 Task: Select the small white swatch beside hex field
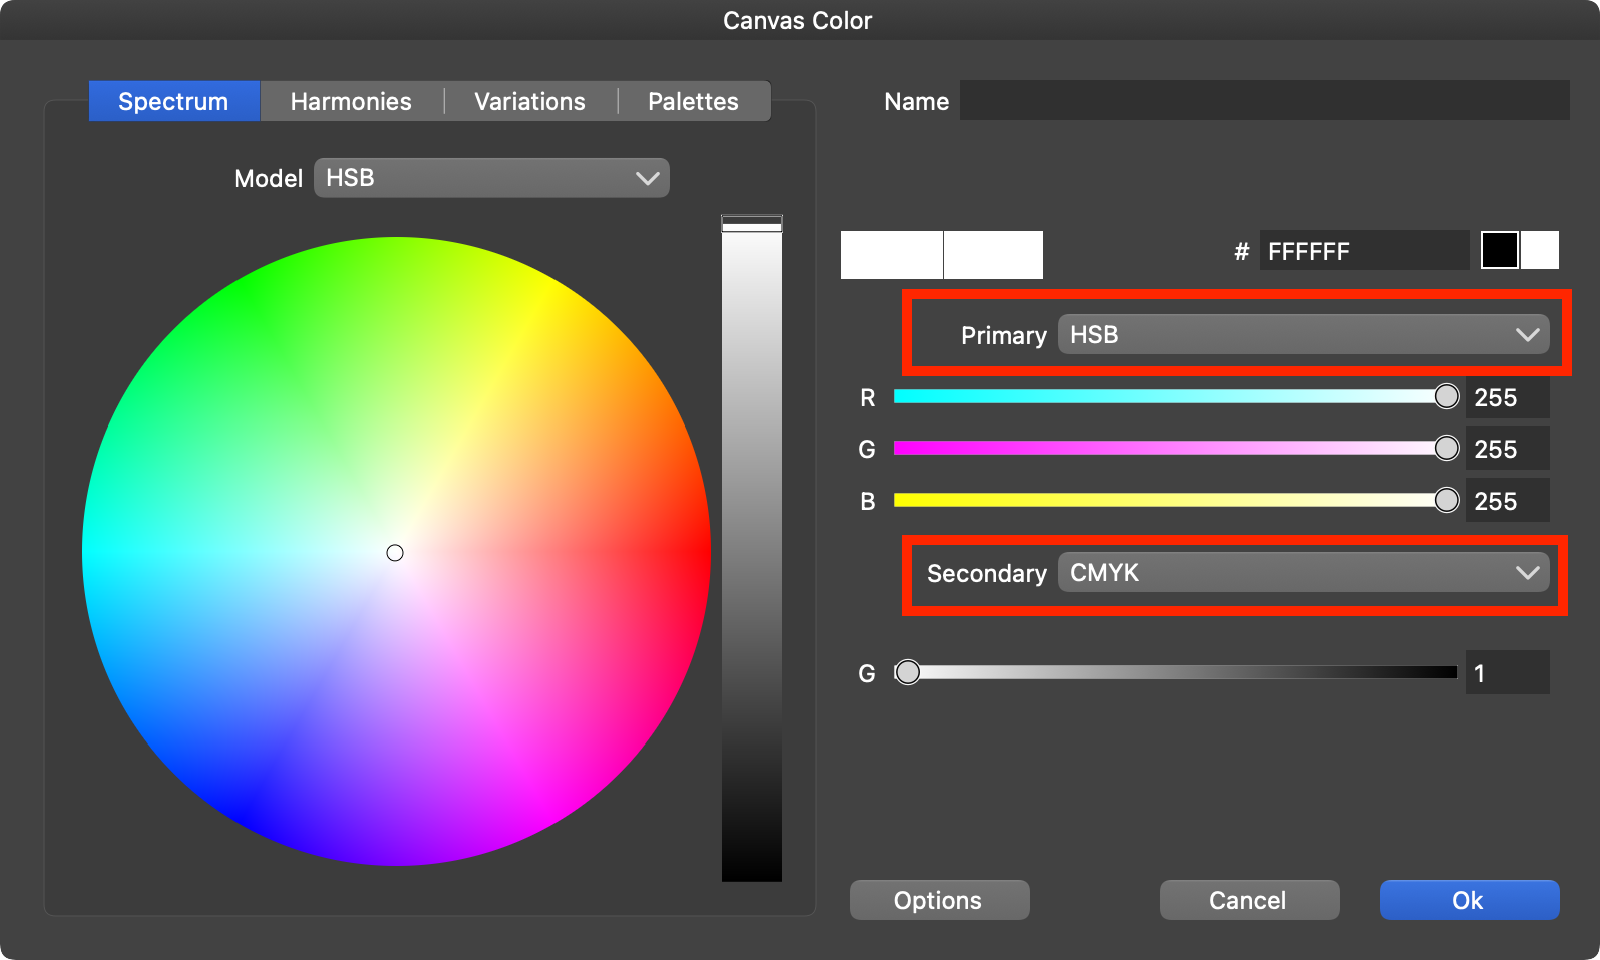click(1540, 250)
